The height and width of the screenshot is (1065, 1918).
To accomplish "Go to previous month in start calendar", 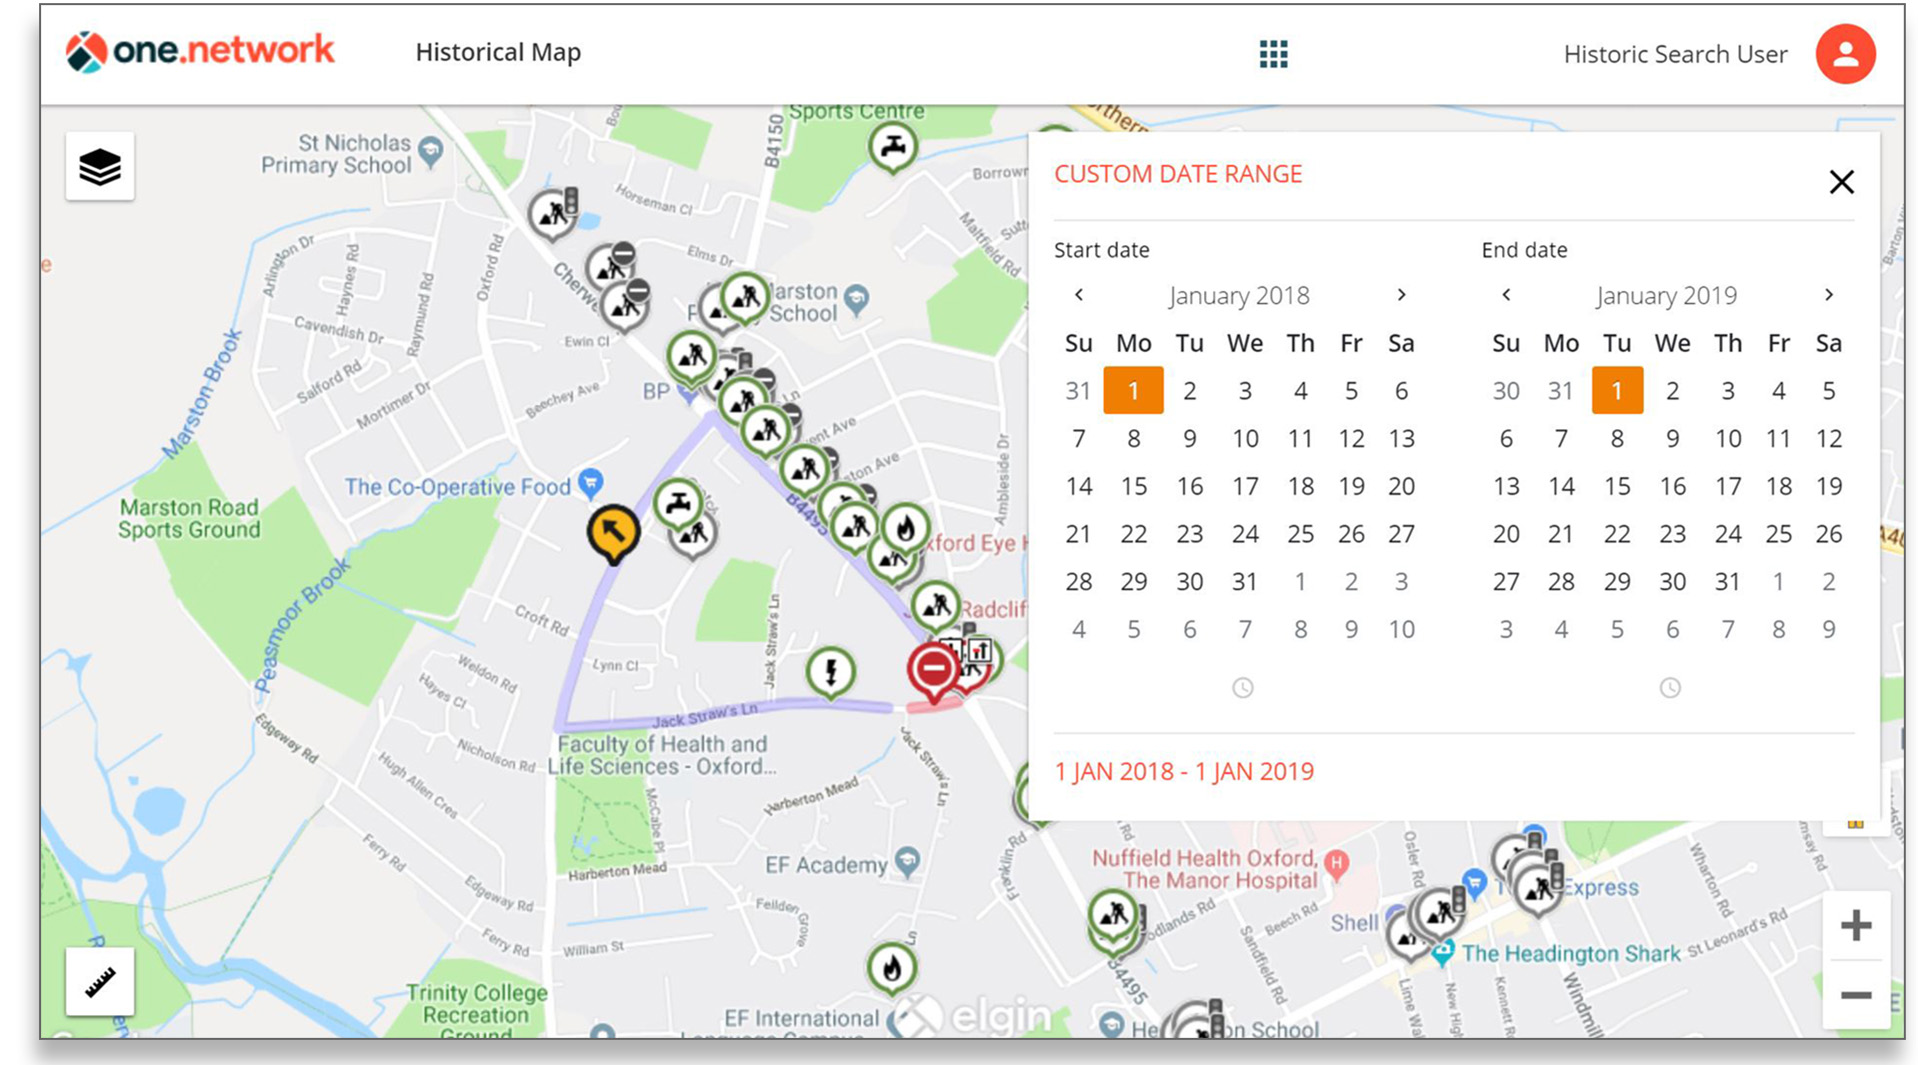I will (1078, 295).
